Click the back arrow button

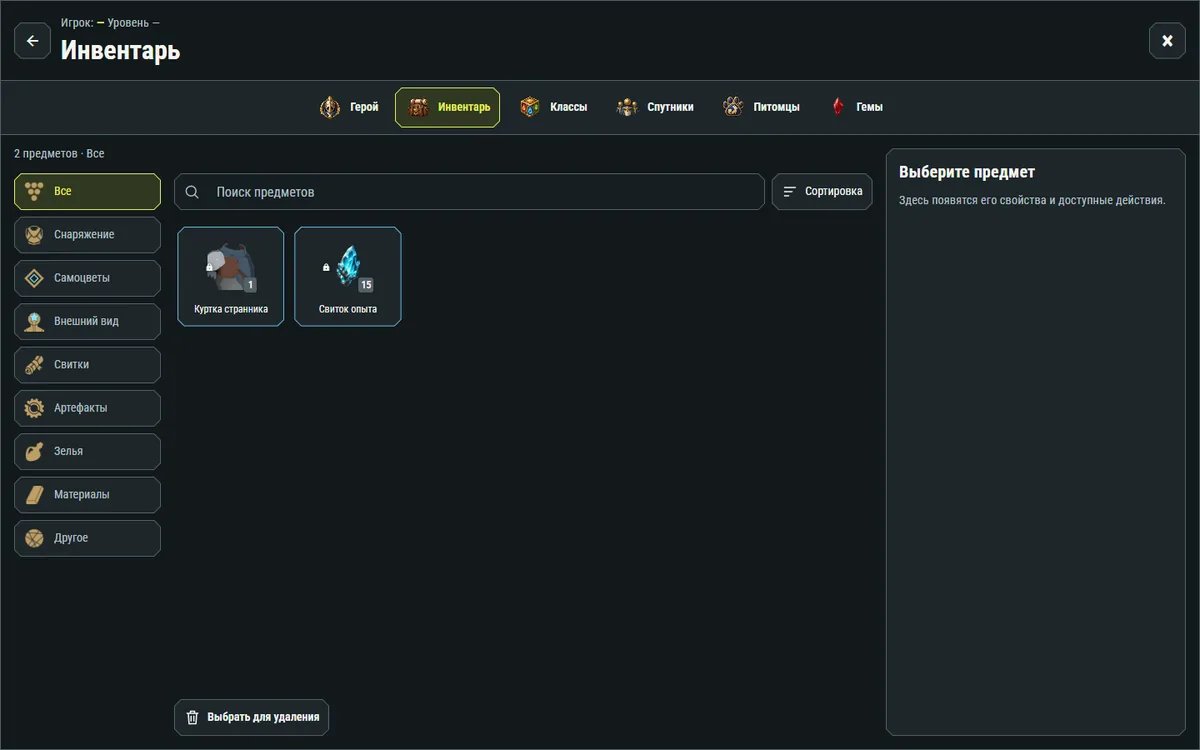point(32,41)
